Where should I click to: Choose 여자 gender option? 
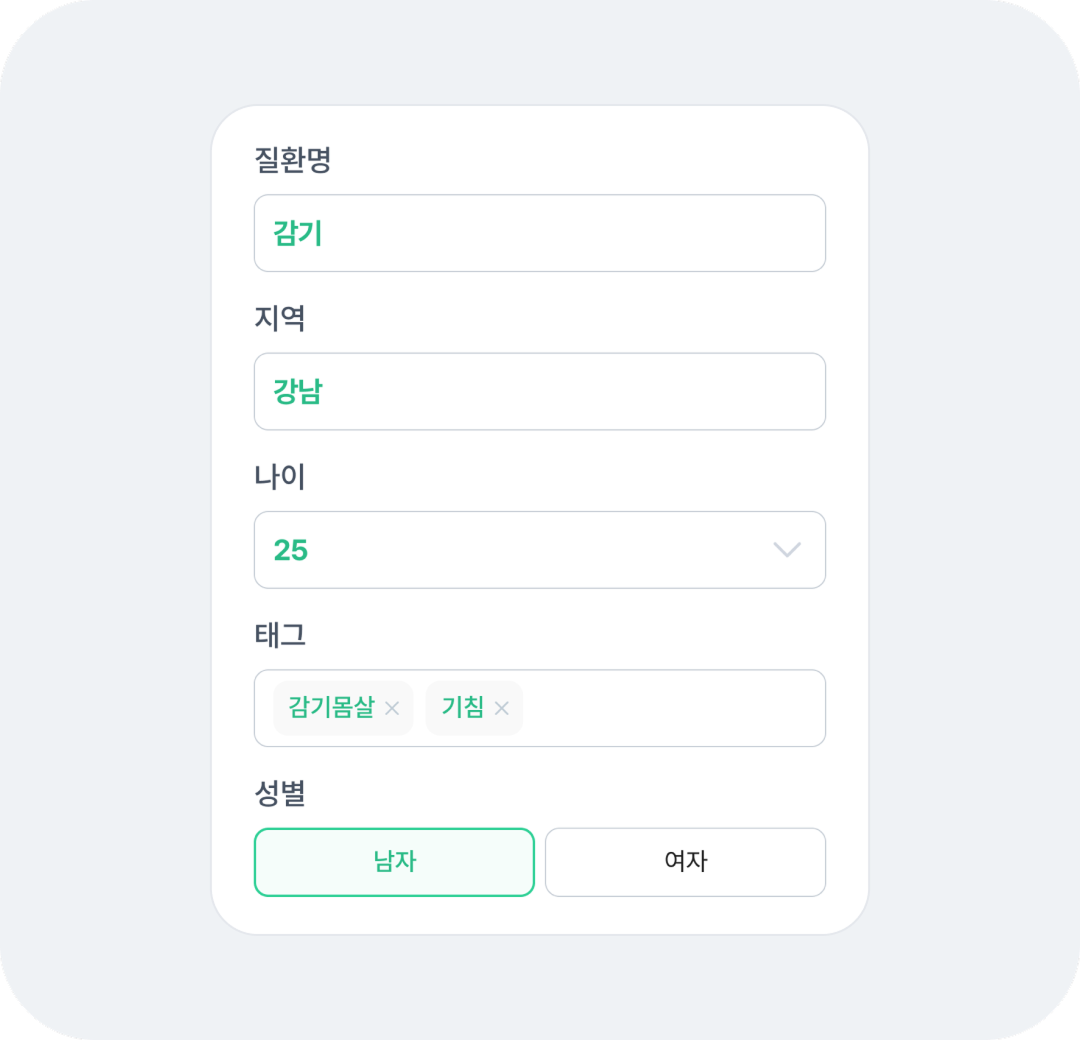pos(685,862)
